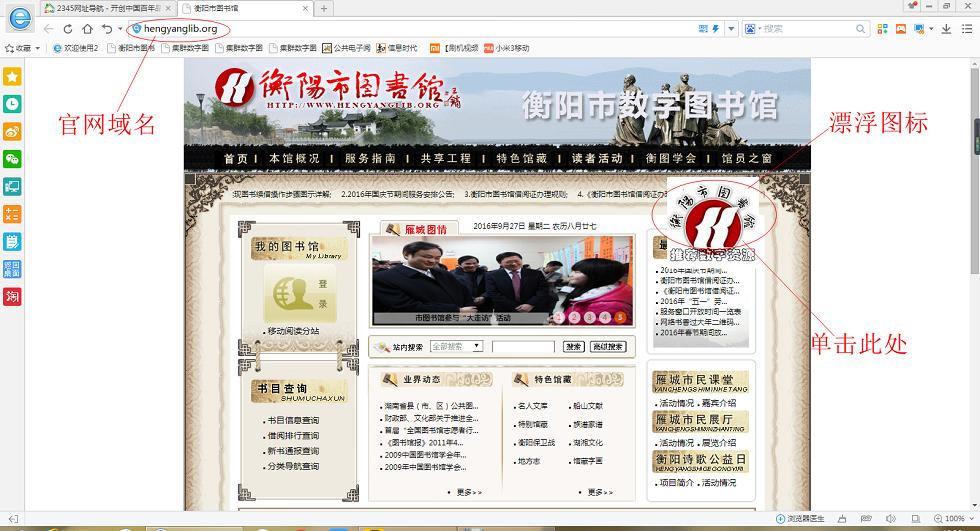Click the 搜索 site search button

click(x=573, y=346)
